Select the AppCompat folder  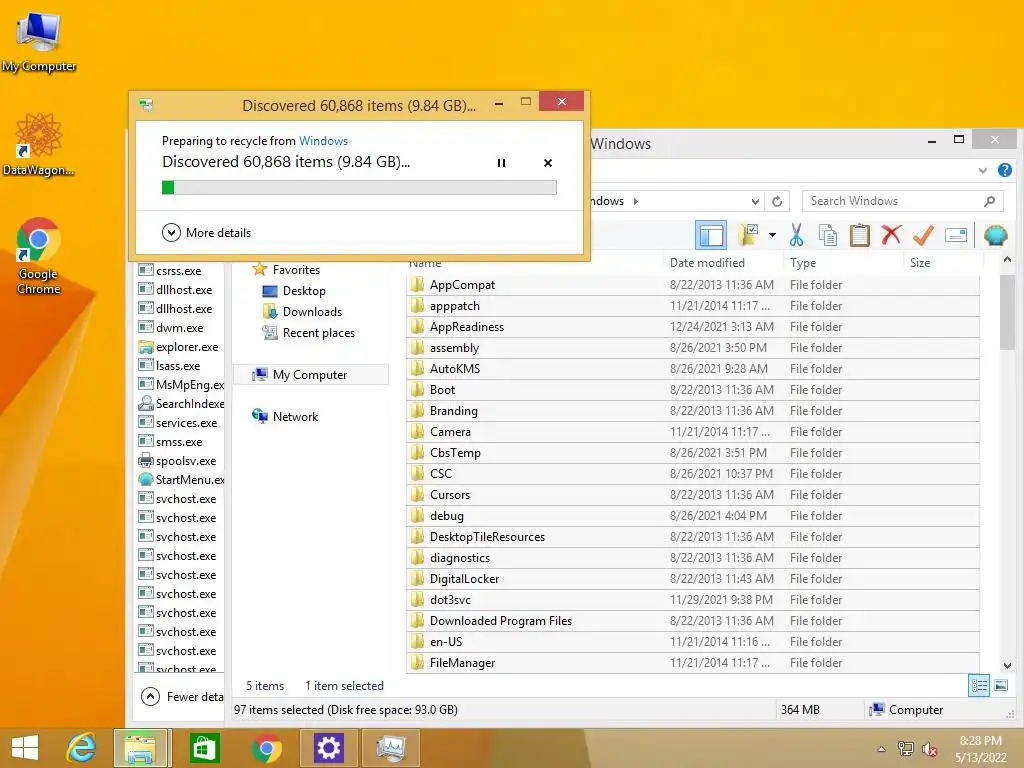click(692, 285)
